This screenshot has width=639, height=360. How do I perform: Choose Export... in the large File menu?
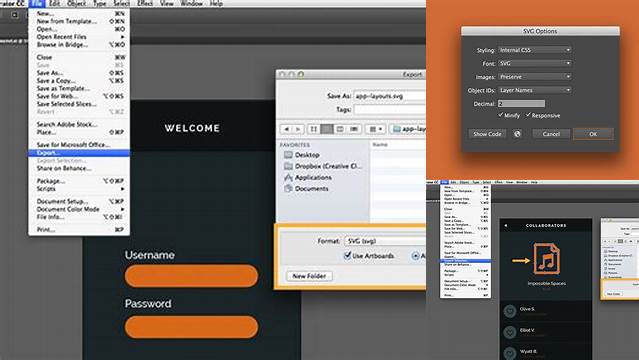[x=79, y=153]
